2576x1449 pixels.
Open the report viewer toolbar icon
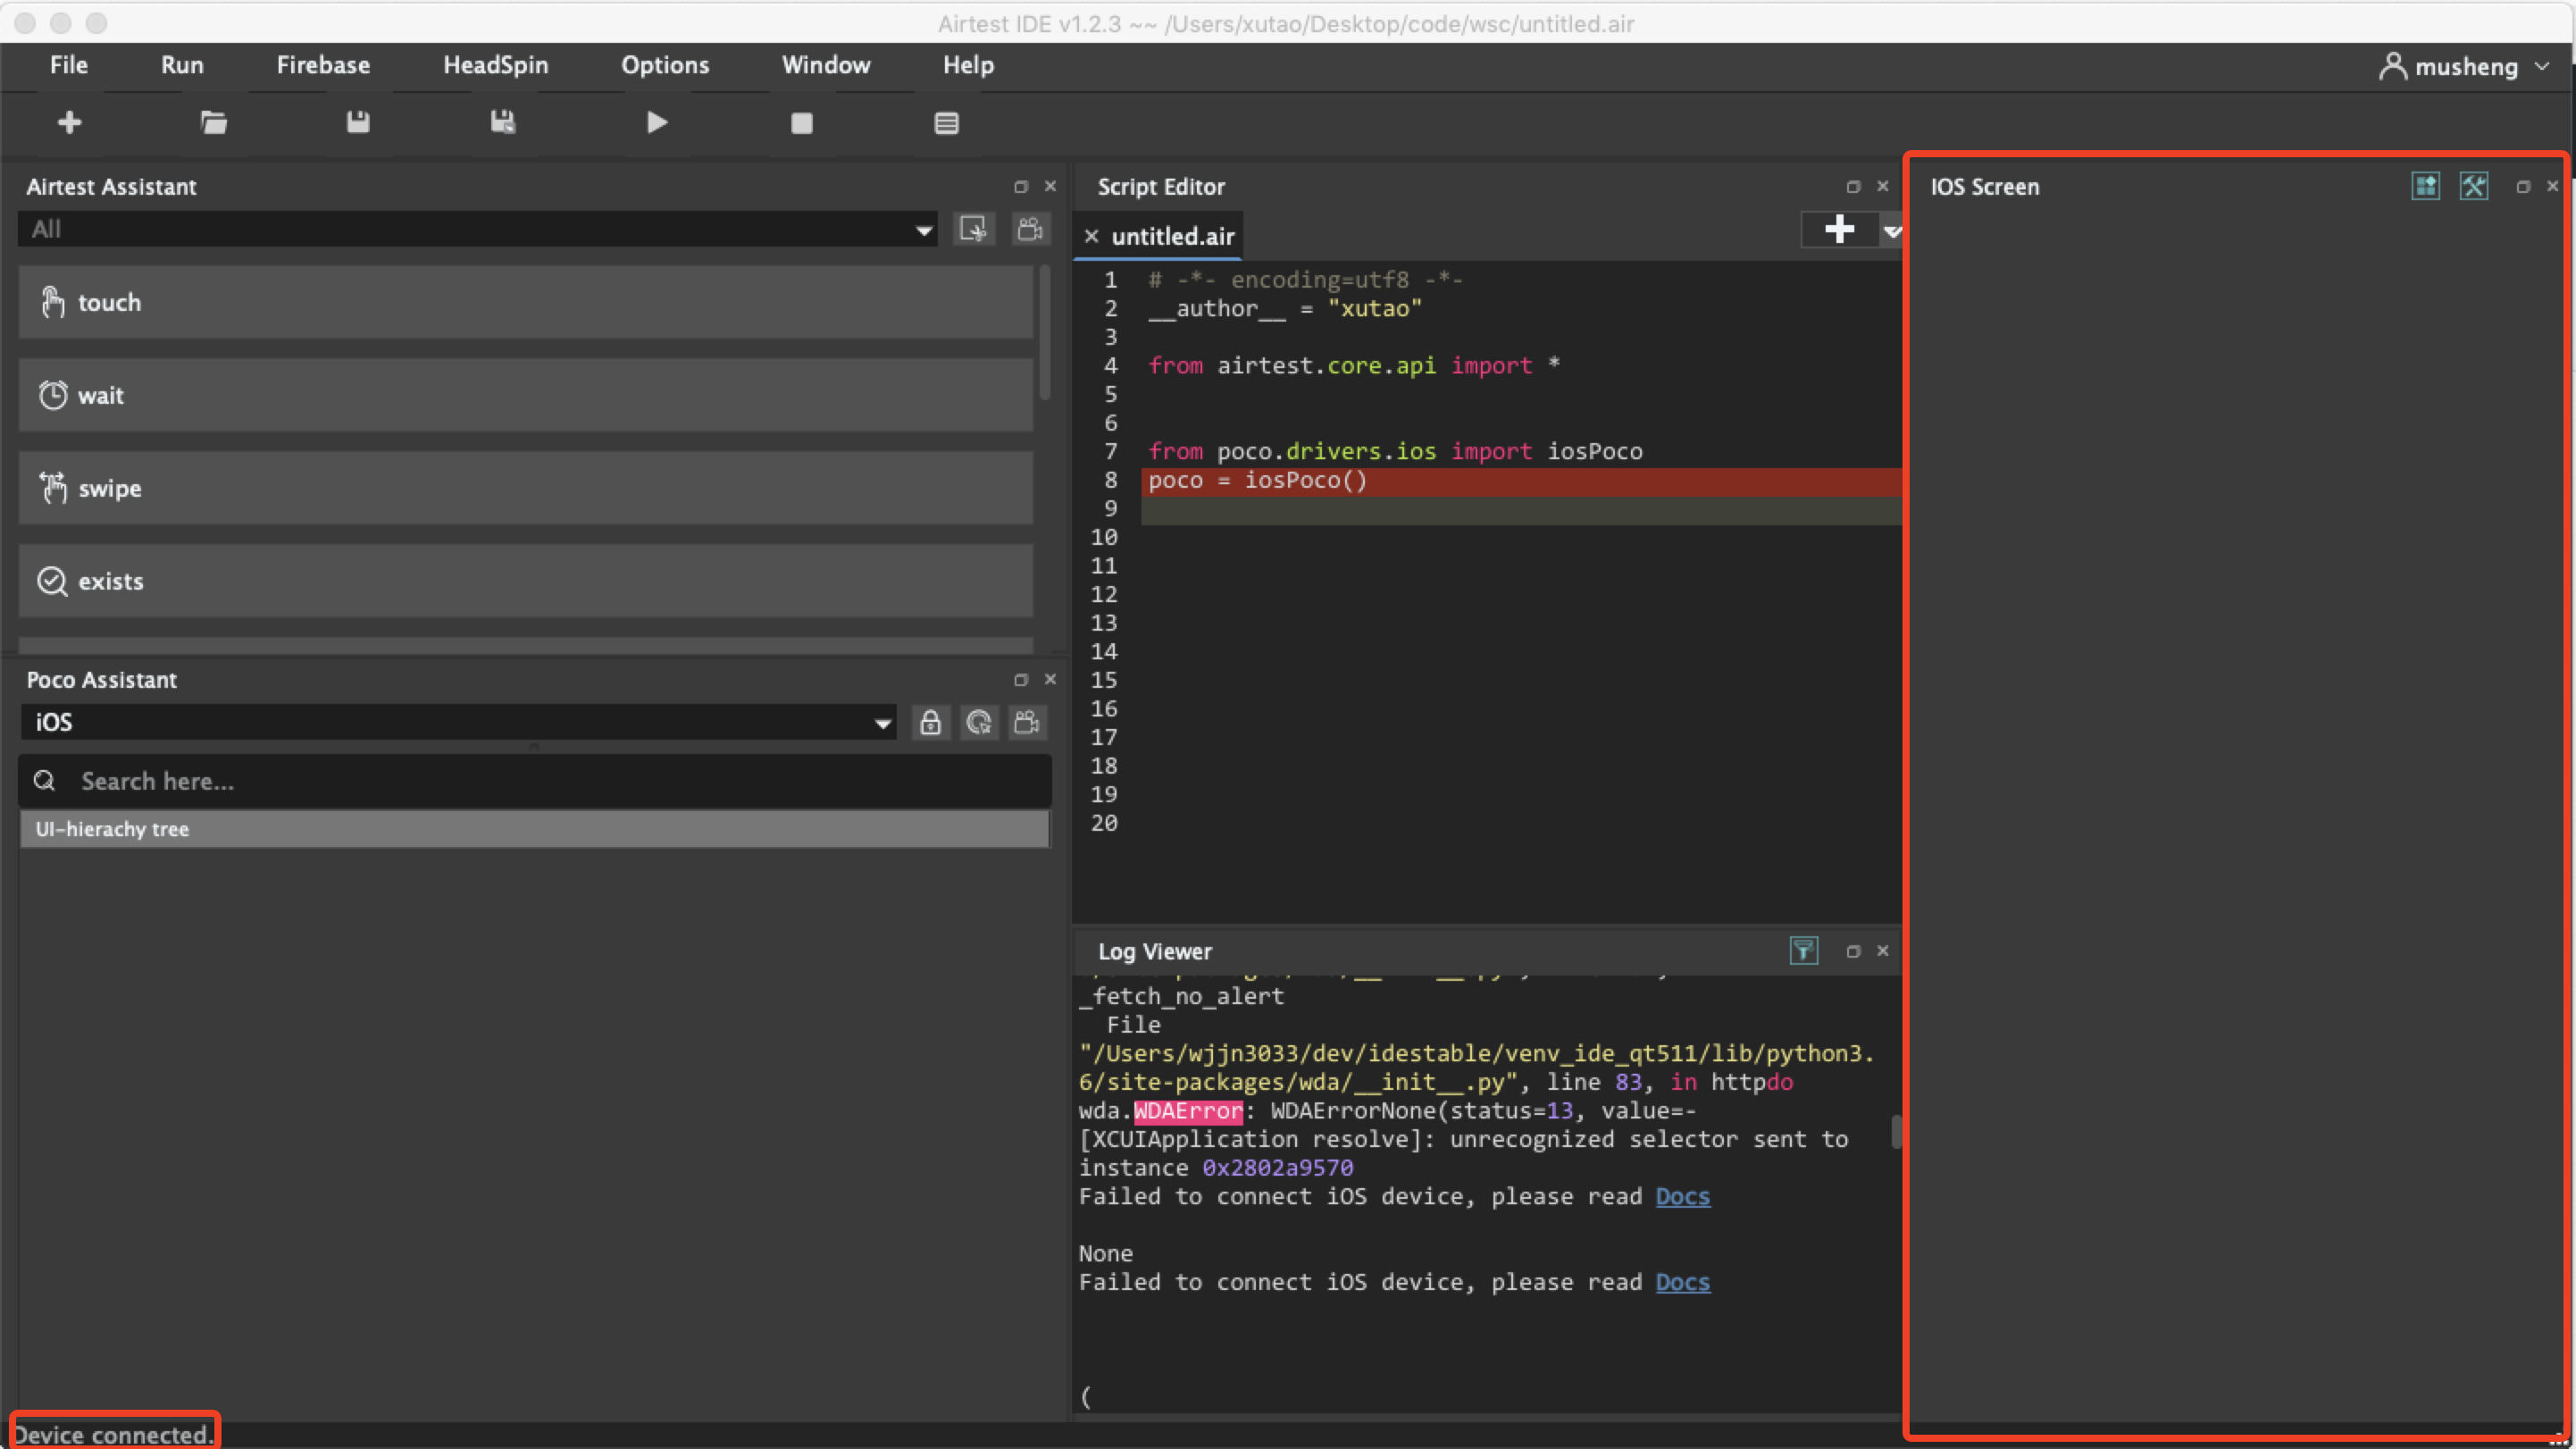point(946,123)
